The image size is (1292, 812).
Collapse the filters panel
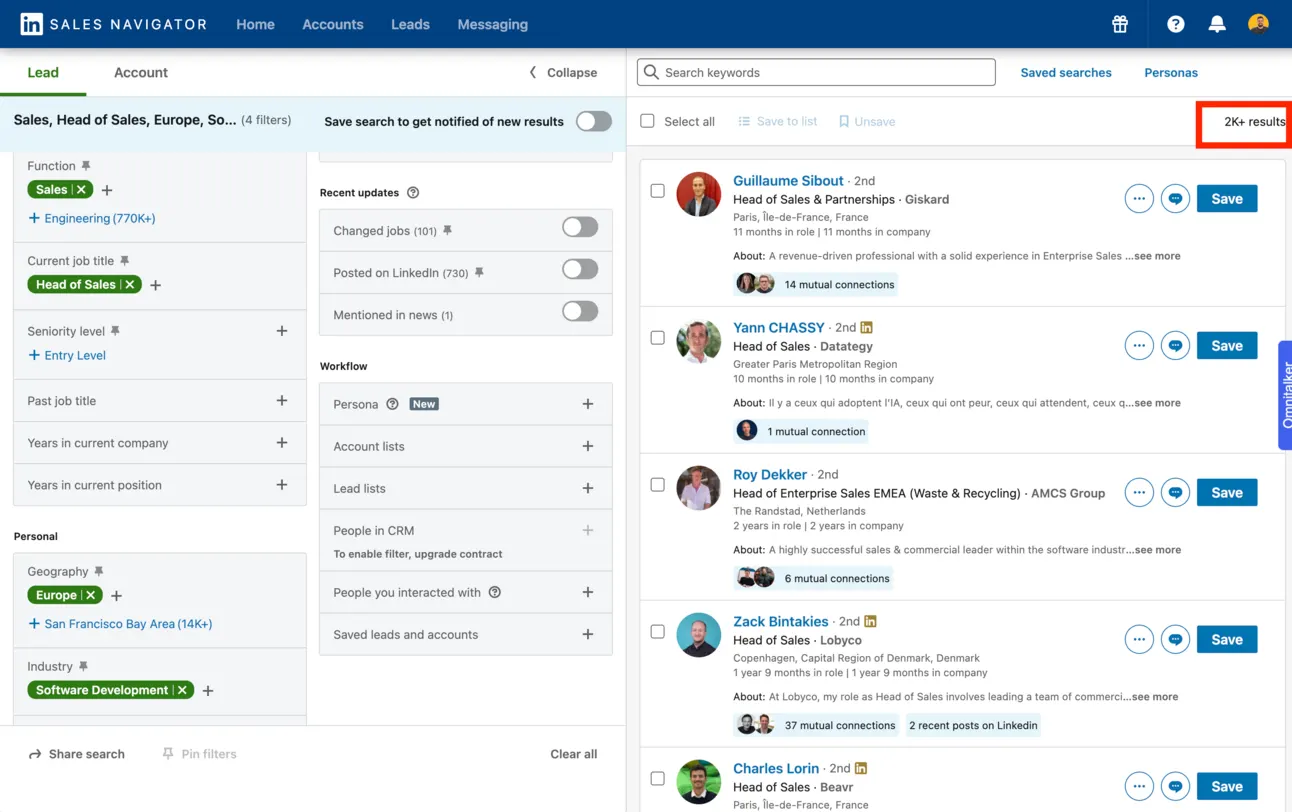(563, 72)
